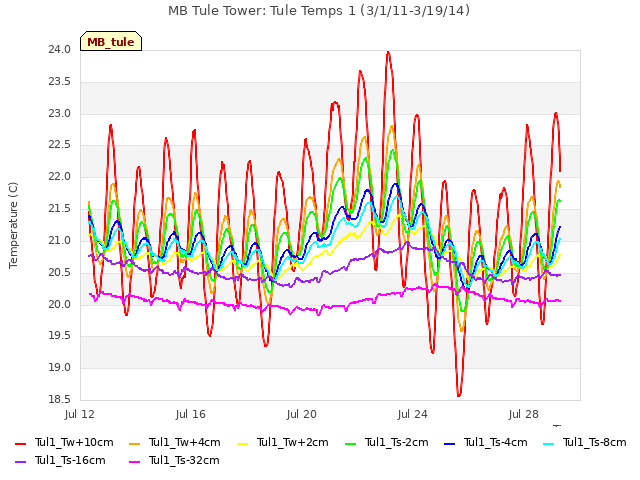
Task: Select the Tul1_Ts-16cm legend label
Action: coord(70,460)
